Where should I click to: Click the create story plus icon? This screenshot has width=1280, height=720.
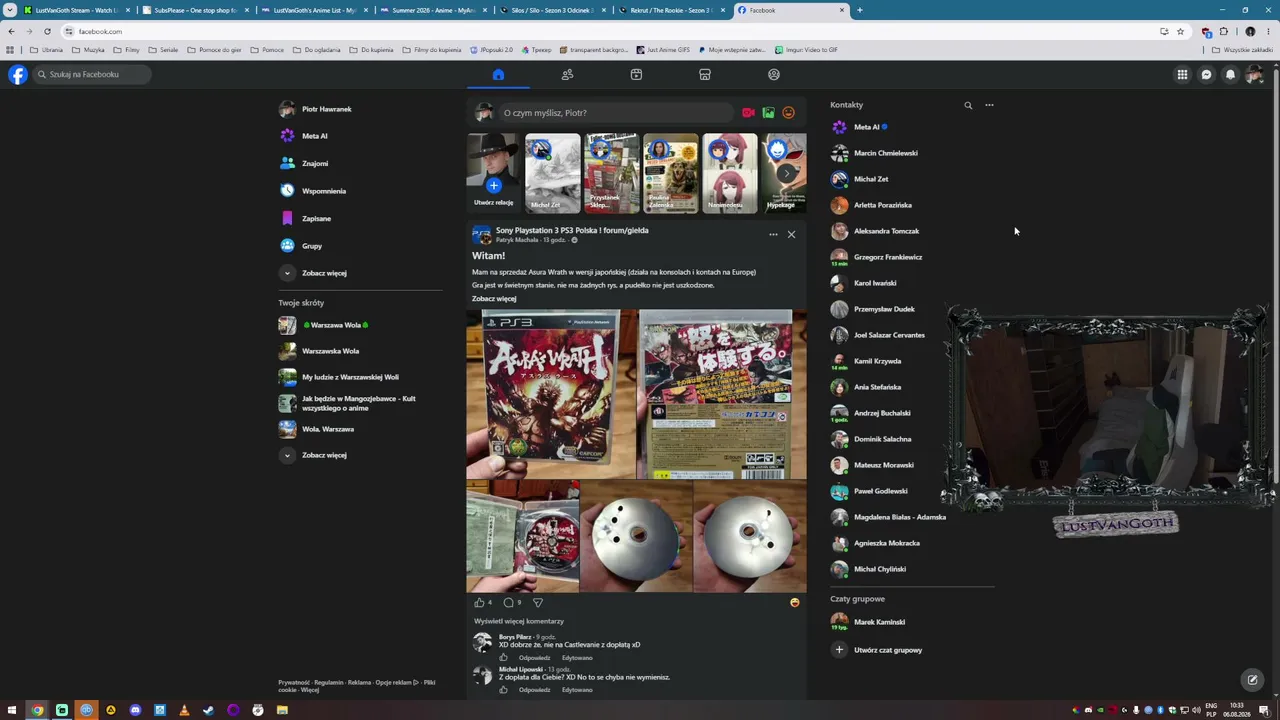click(493, 185)
